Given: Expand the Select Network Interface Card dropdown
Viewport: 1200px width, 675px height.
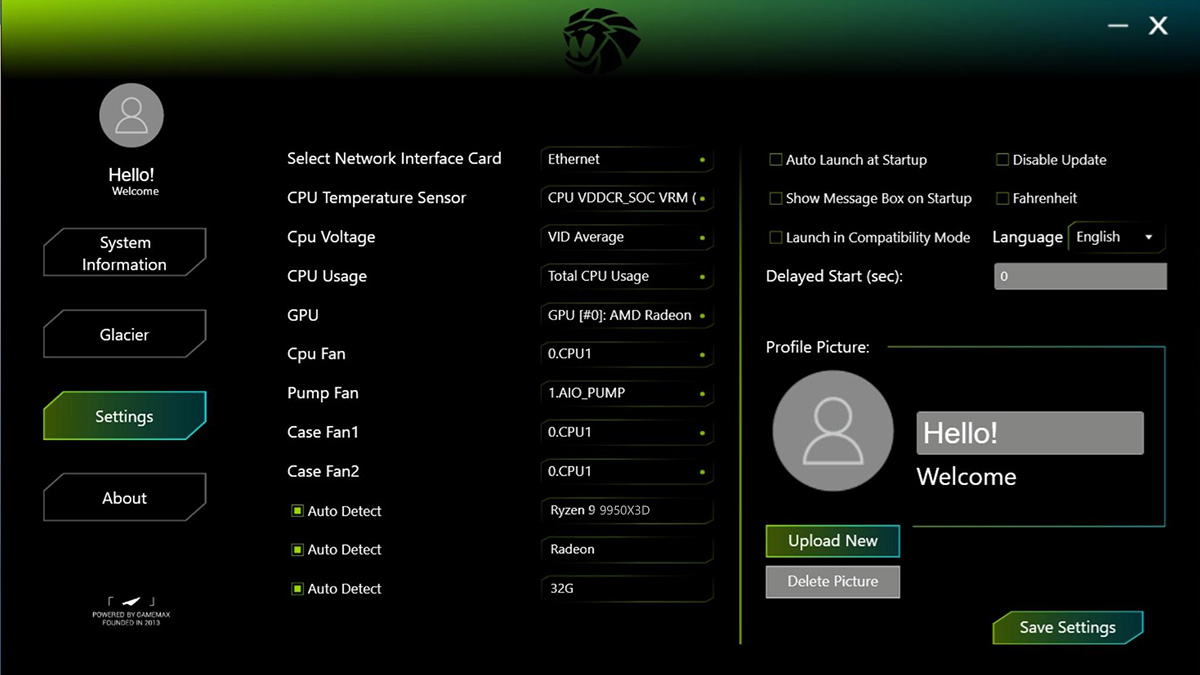Looking at the screenshot, I should click(626, 159).
